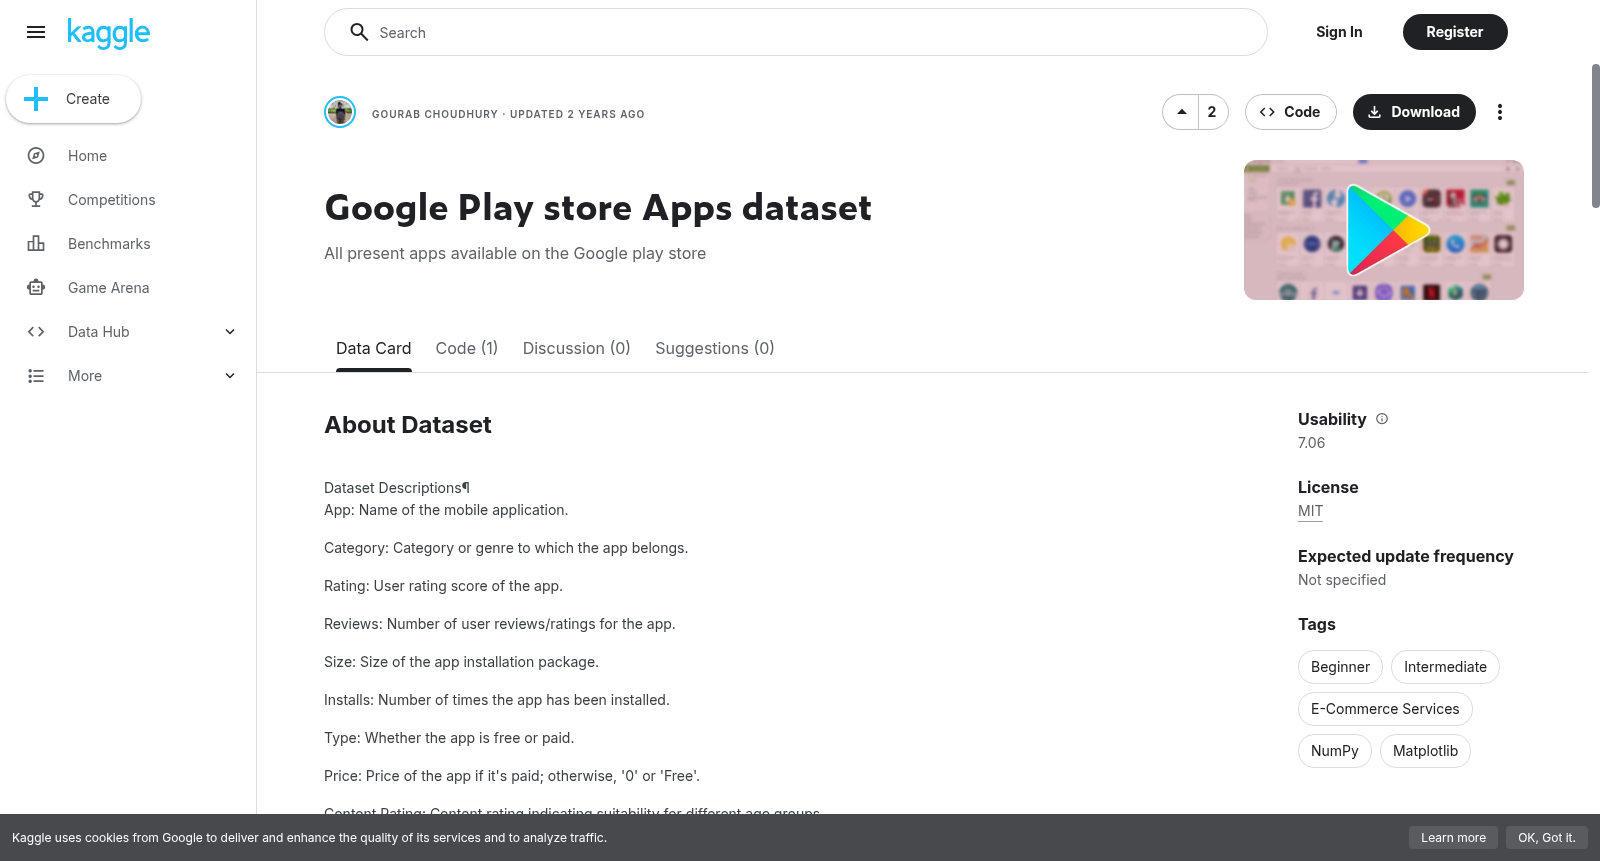The height and width of the screenshot is (861, 1600).
Task: Click the page vertical scrollbar
Action: pyautogui.click(x=1595, y=136)
